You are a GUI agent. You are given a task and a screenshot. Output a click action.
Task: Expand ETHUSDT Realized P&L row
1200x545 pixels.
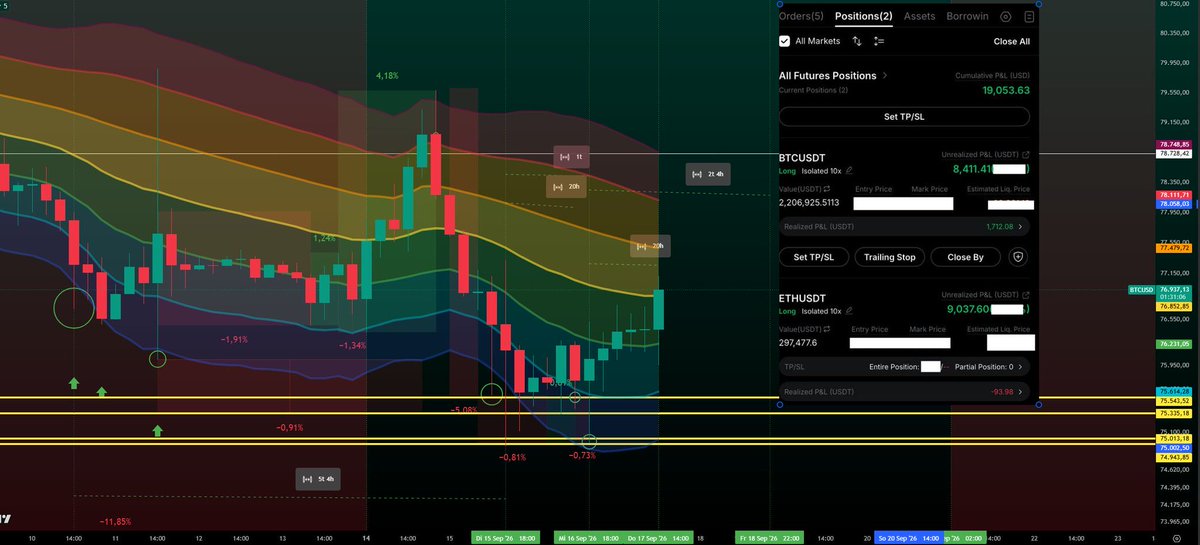point(904,392)
